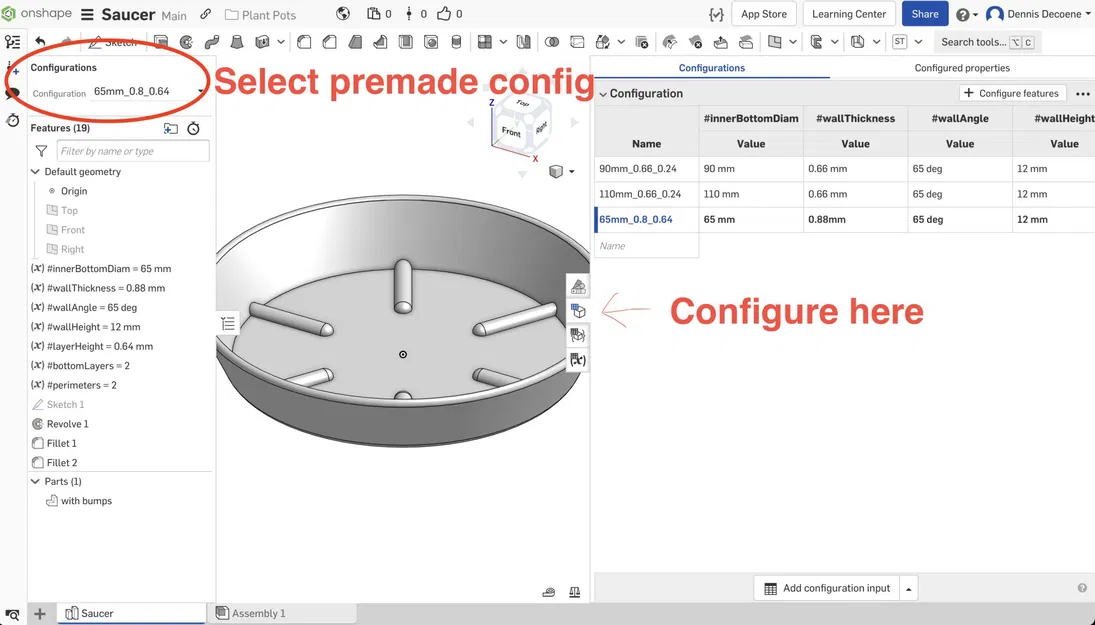Click the Shell tool icon
The width and height of the screenshot is (1095, 625).
click(405, 42)
